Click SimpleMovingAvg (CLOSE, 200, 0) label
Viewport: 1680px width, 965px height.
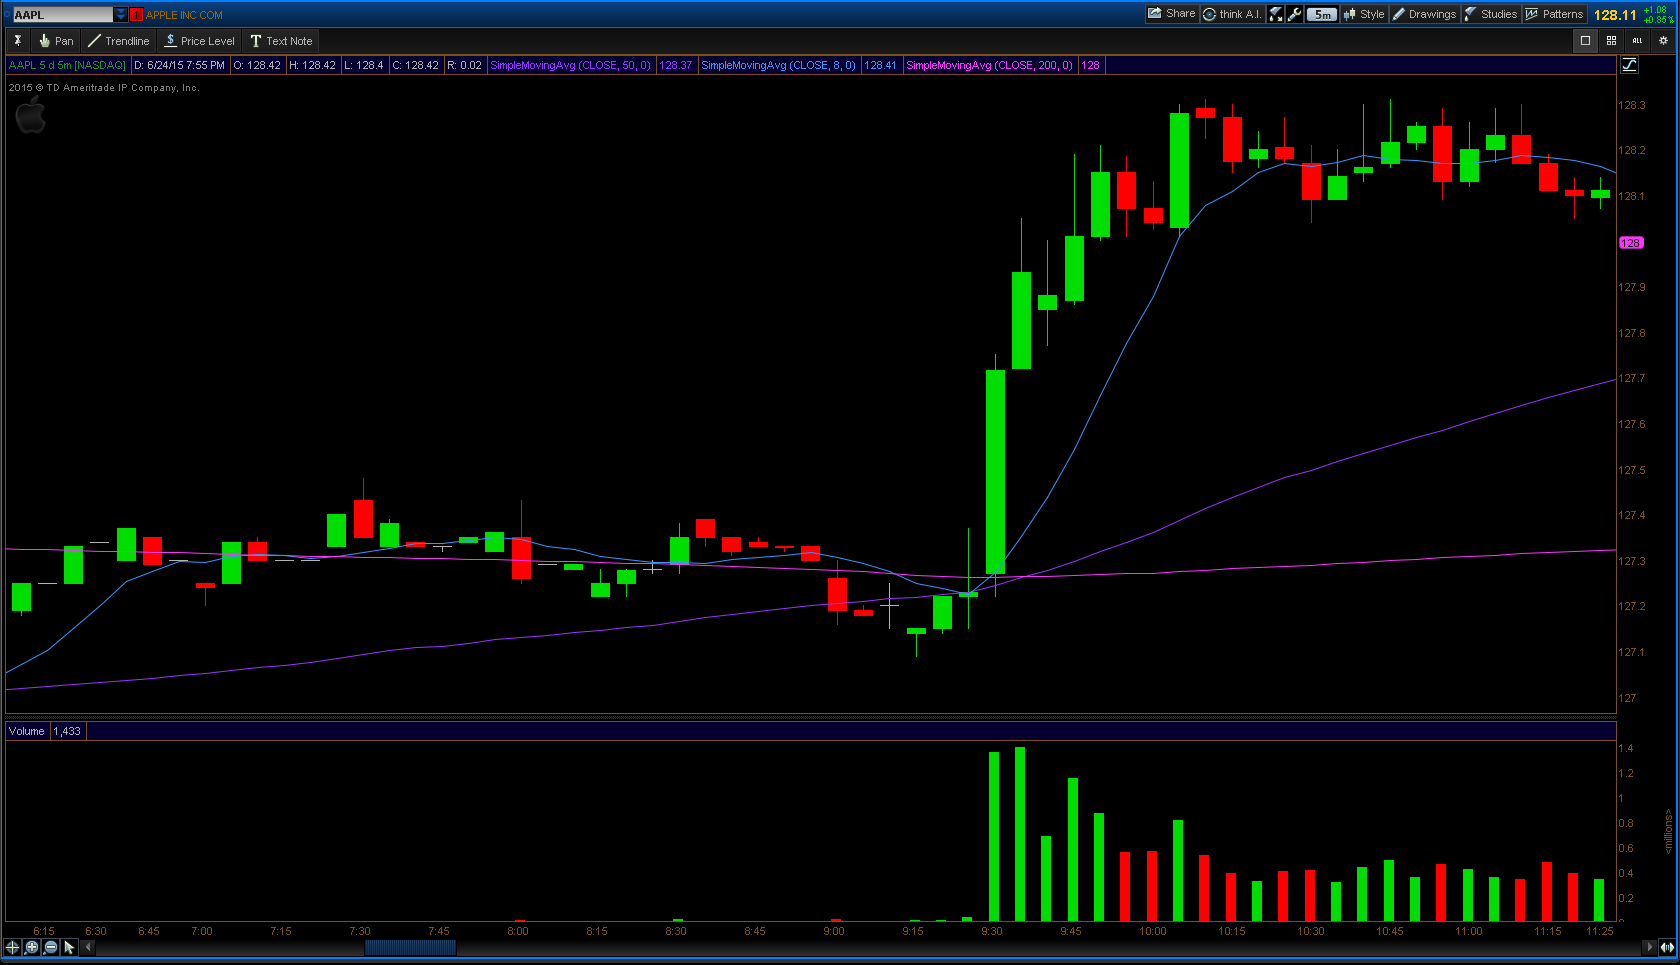click(989, 65)
